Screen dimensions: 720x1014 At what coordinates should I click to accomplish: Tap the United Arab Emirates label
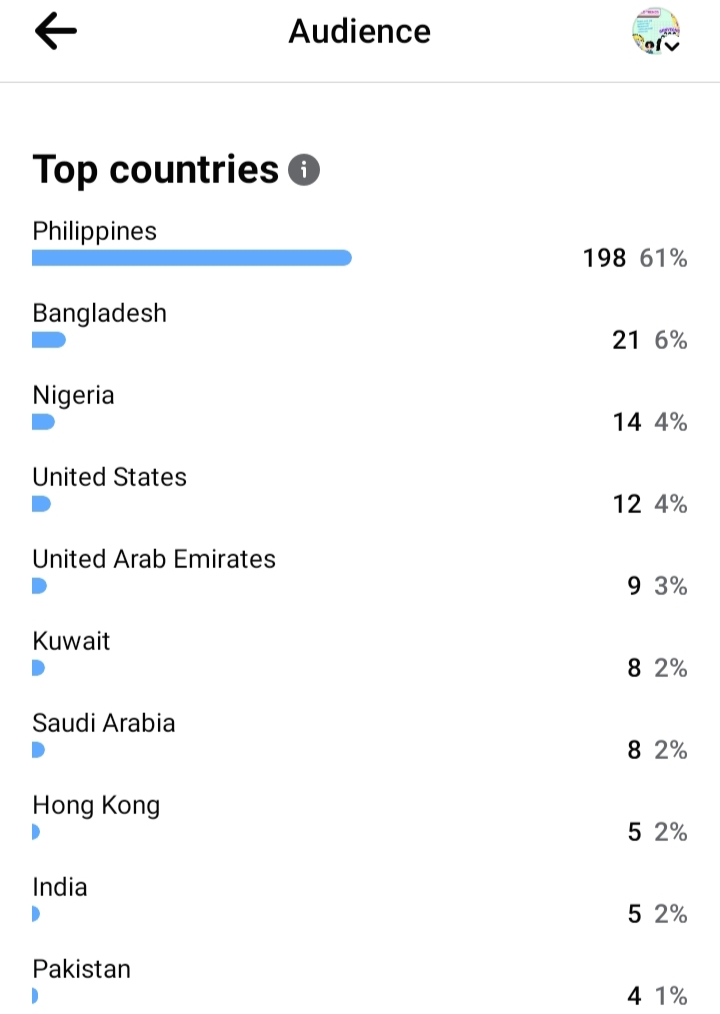154,559
